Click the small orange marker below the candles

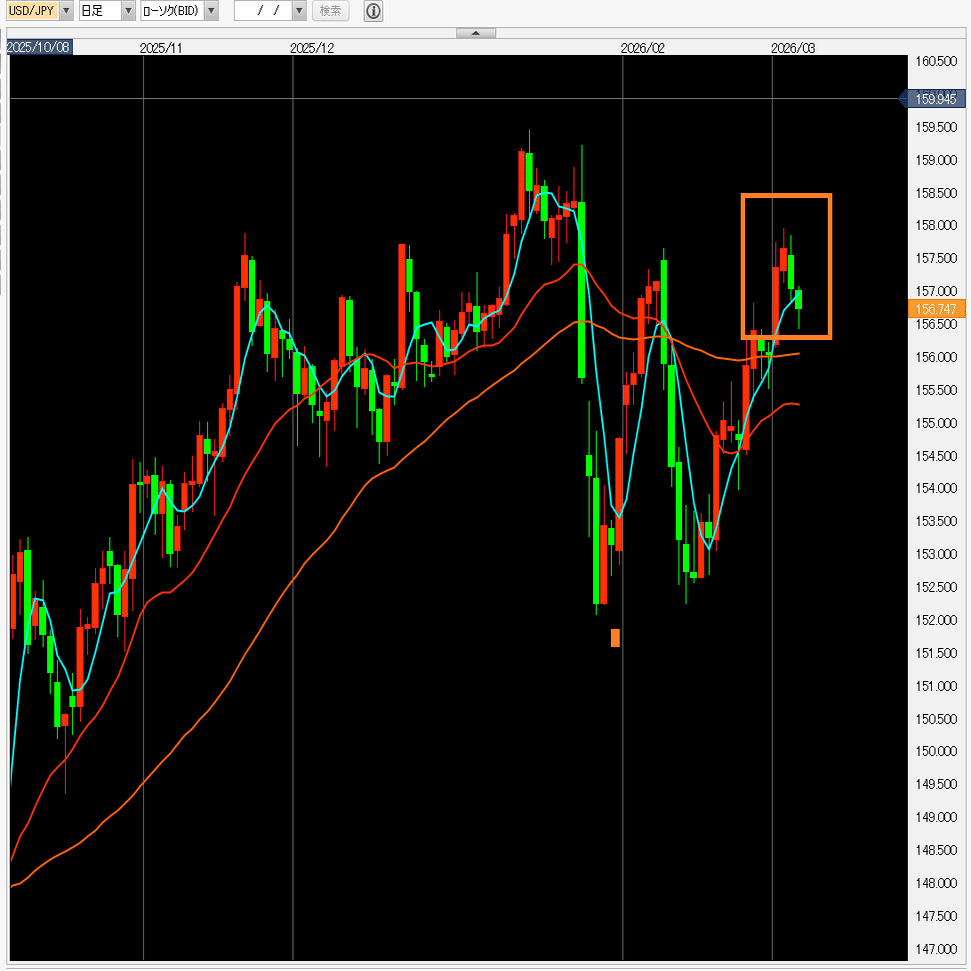pos(615,638)
